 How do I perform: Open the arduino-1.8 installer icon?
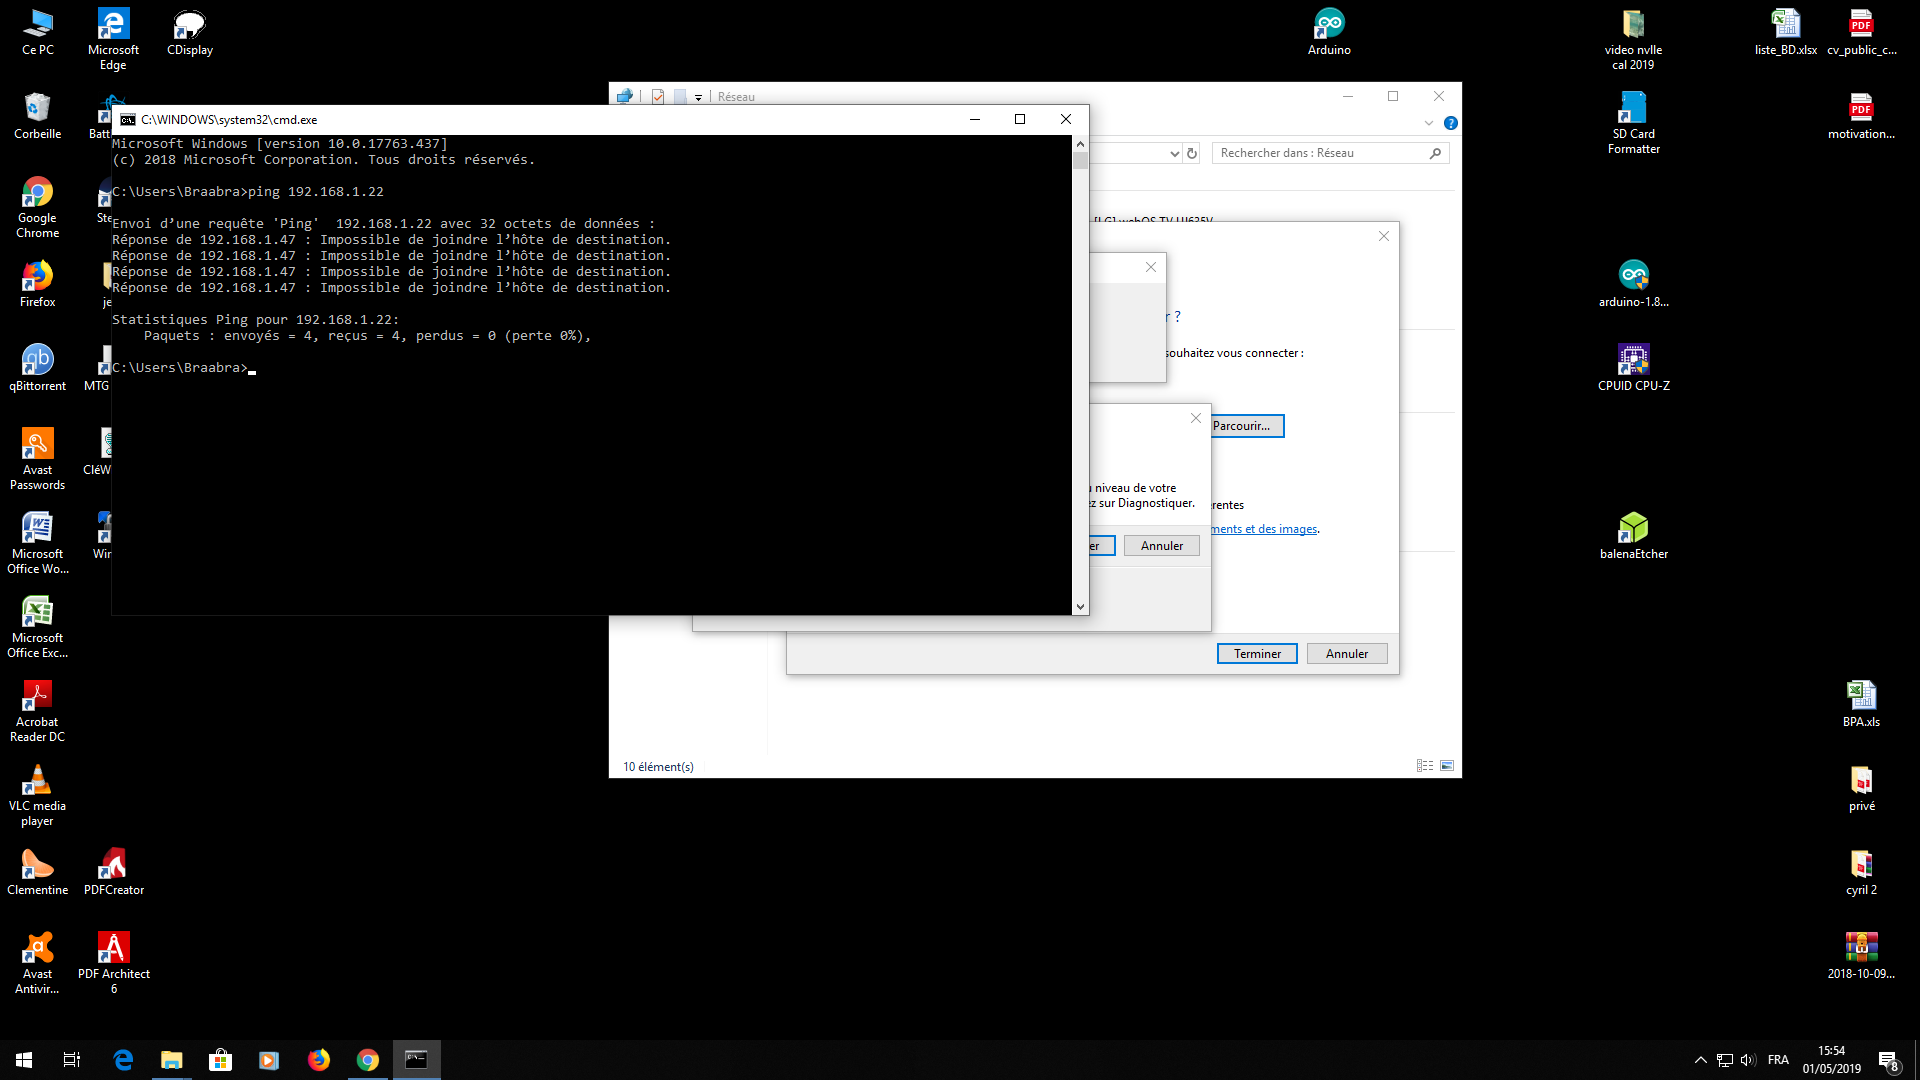[x=1633, y=285]
